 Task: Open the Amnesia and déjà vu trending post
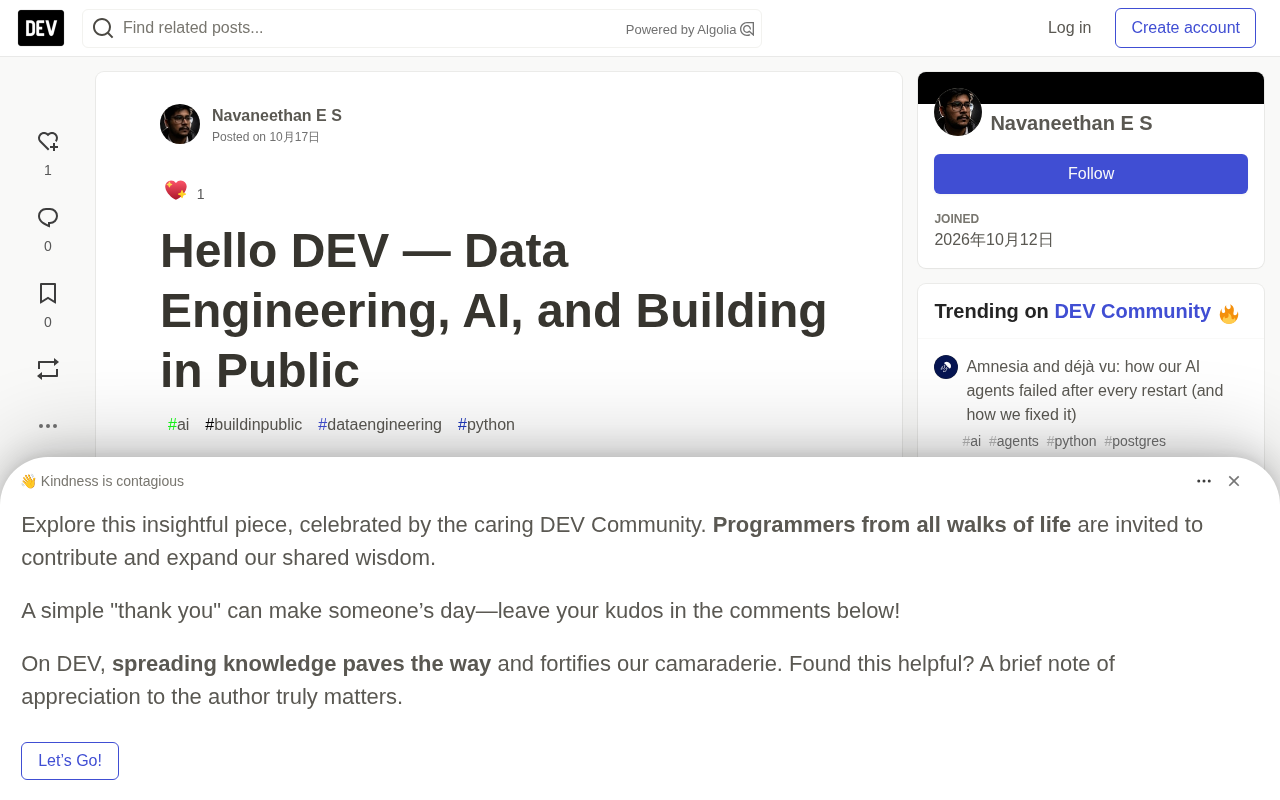point(1095,390)
